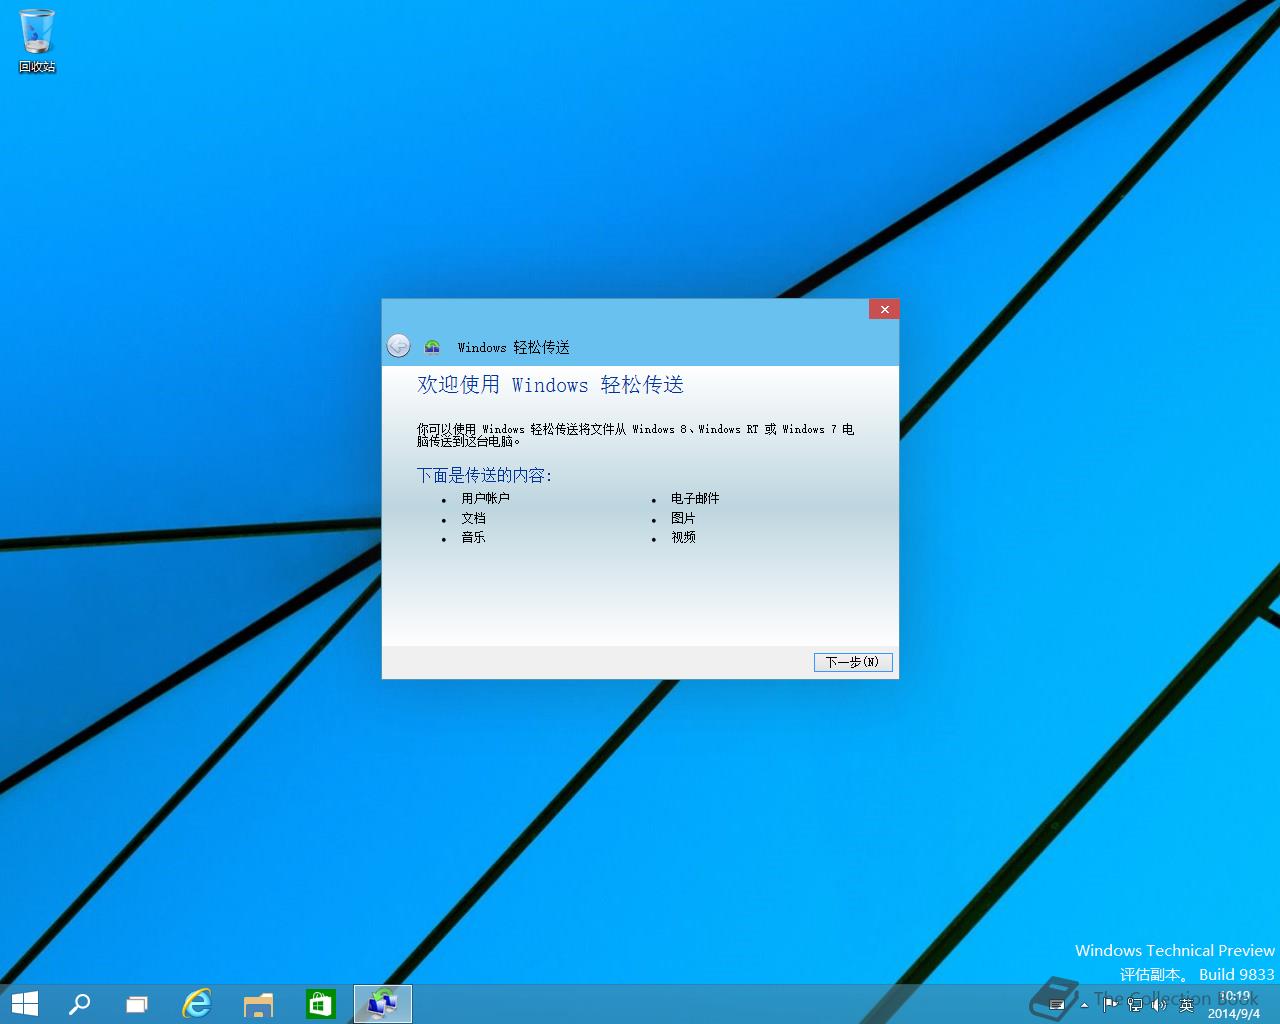Click the 下一步(N) button
Screen dimensions: 1280x1024
coord(853,662)
